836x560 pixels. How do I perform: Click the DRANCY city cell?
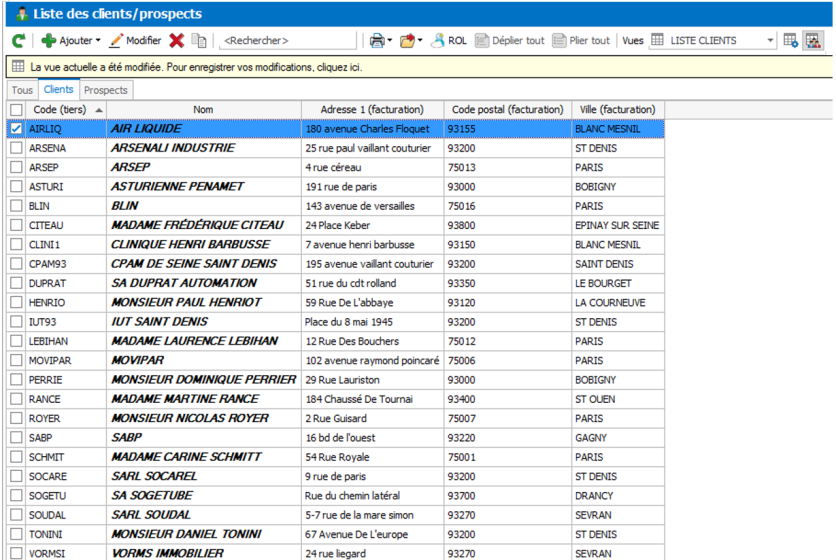coord(618,495)
